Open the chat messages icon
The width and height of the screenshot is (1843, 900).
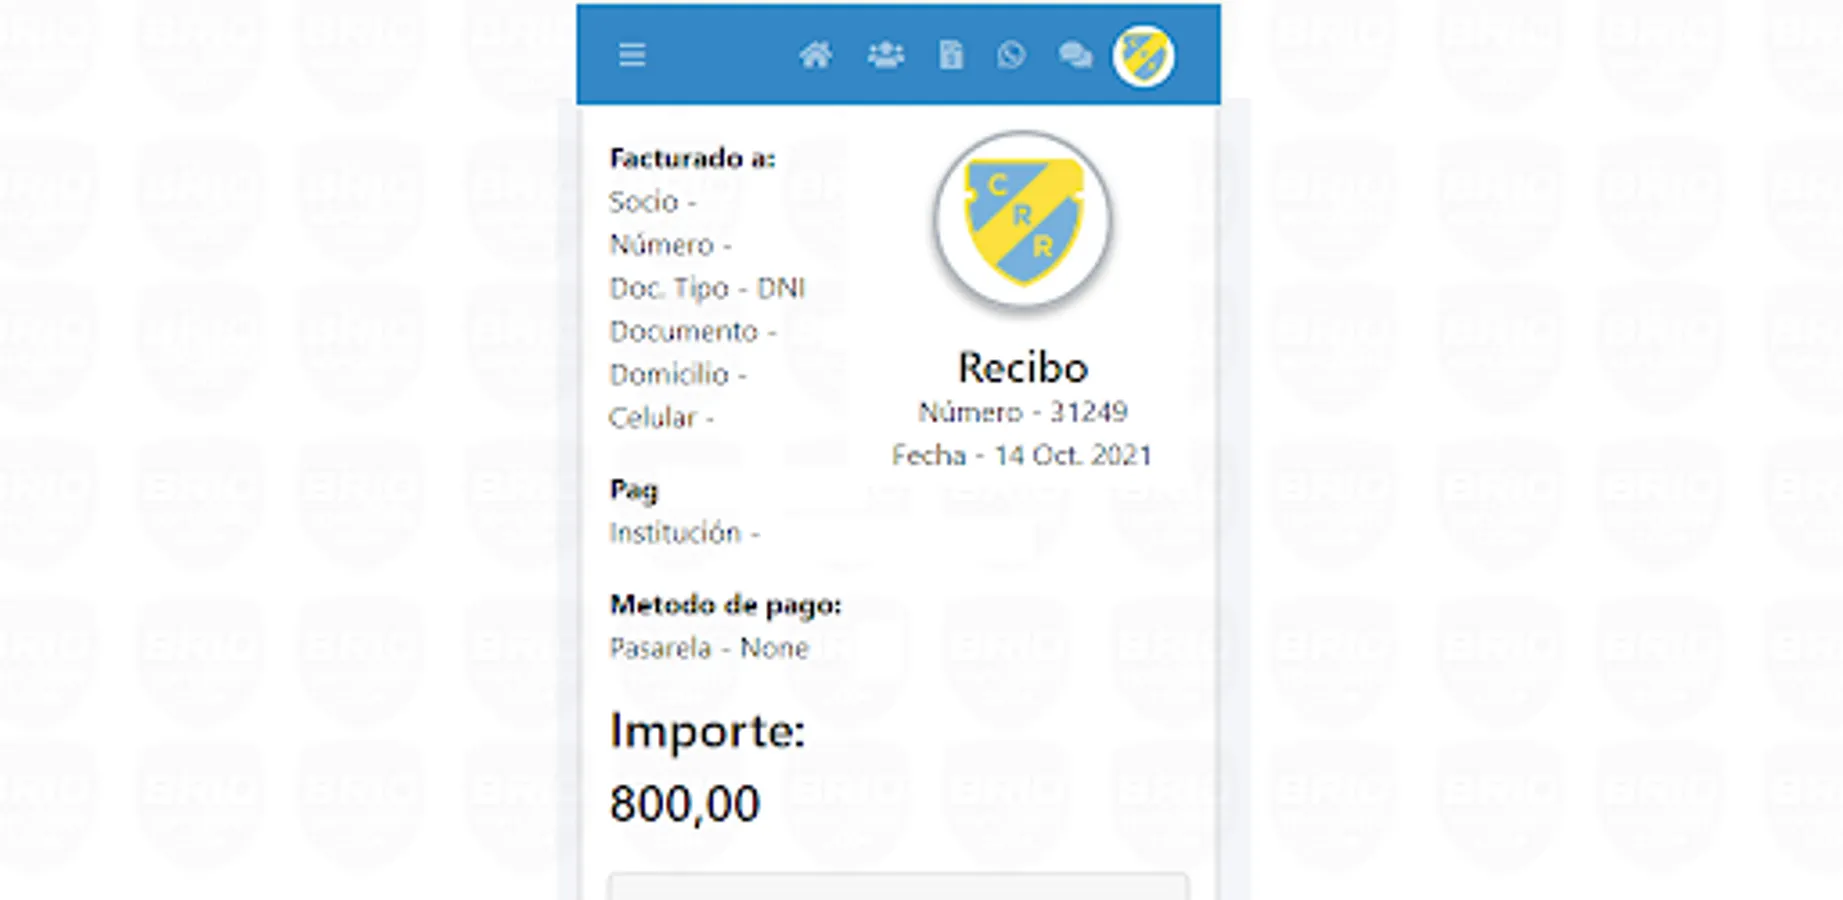[1075, 55]
